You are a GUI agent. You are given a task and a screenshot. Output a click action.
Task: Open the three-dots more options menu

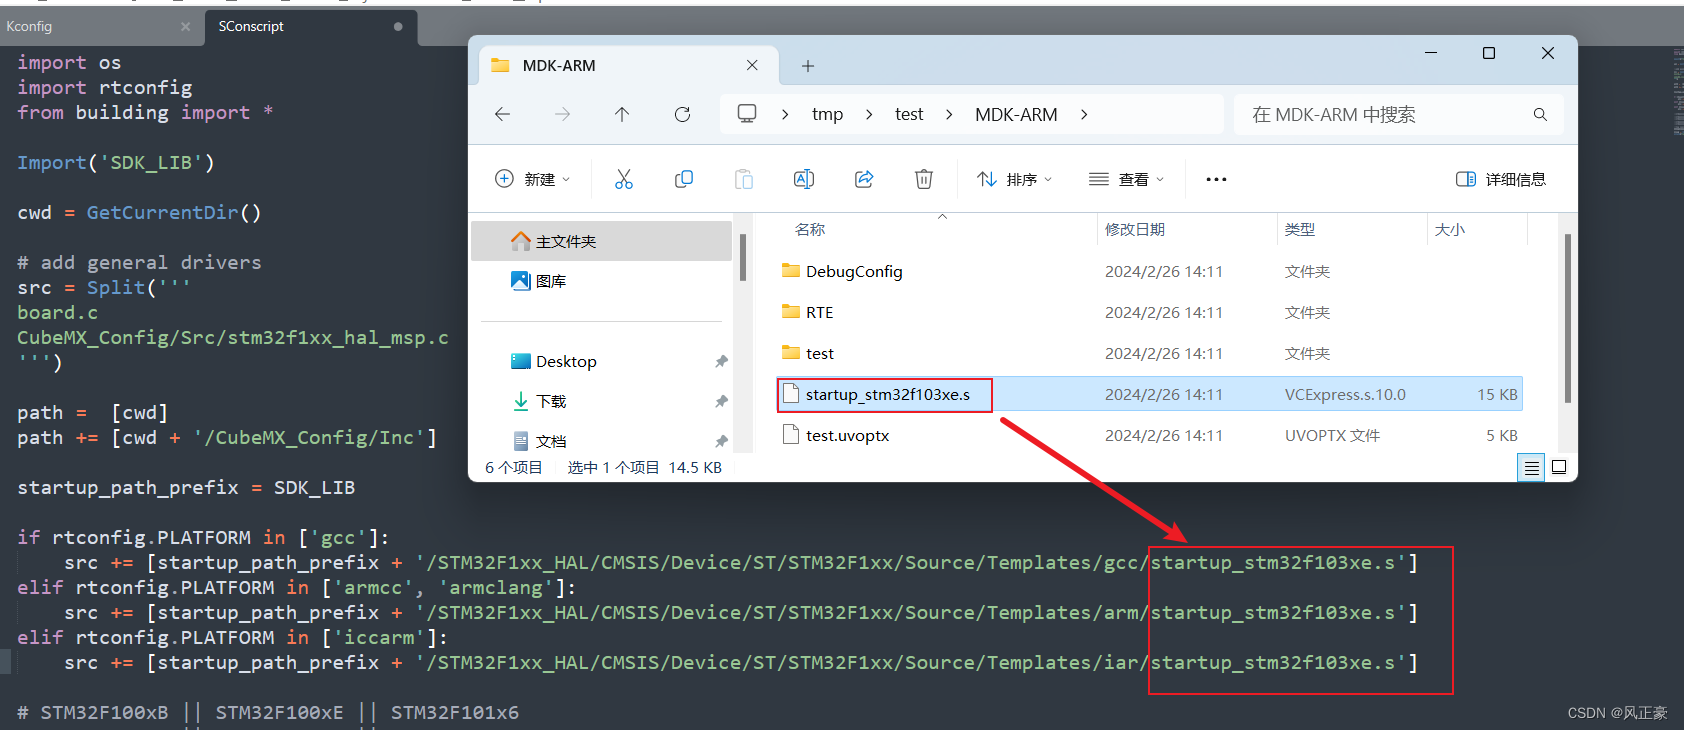coord(1216,179)
